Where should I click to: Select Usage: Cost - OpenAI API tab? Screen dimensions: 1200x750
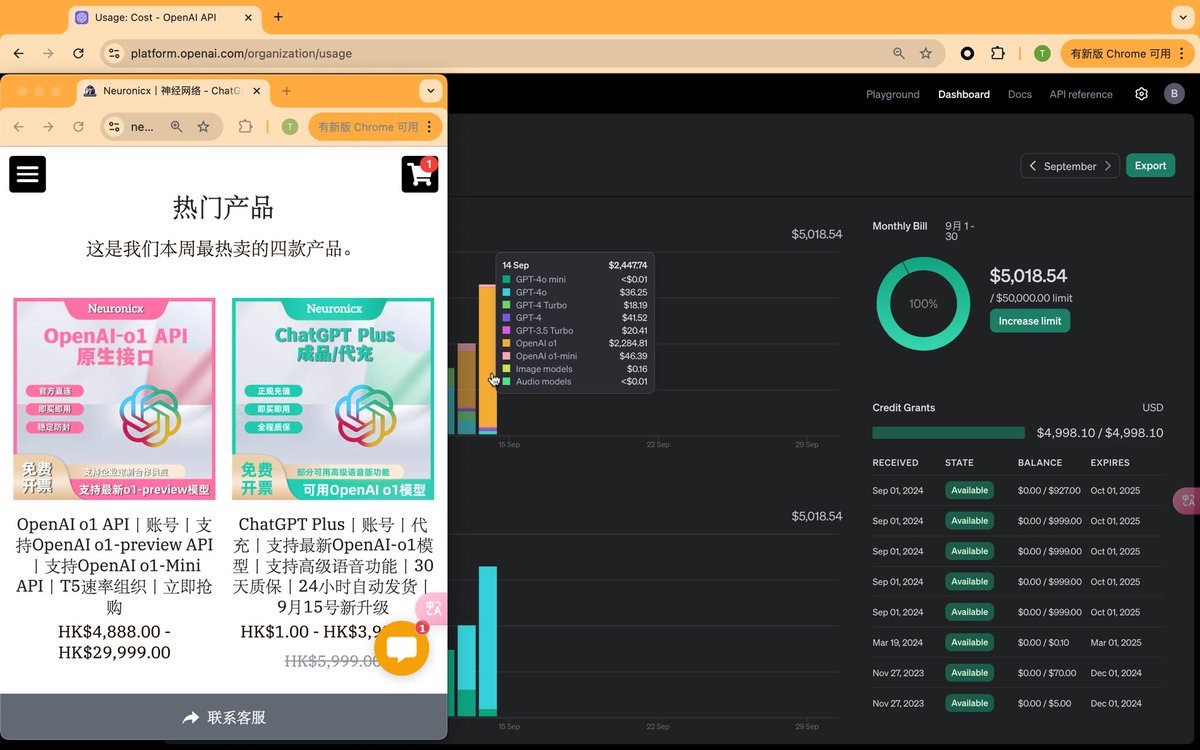[x=163, y=17]
